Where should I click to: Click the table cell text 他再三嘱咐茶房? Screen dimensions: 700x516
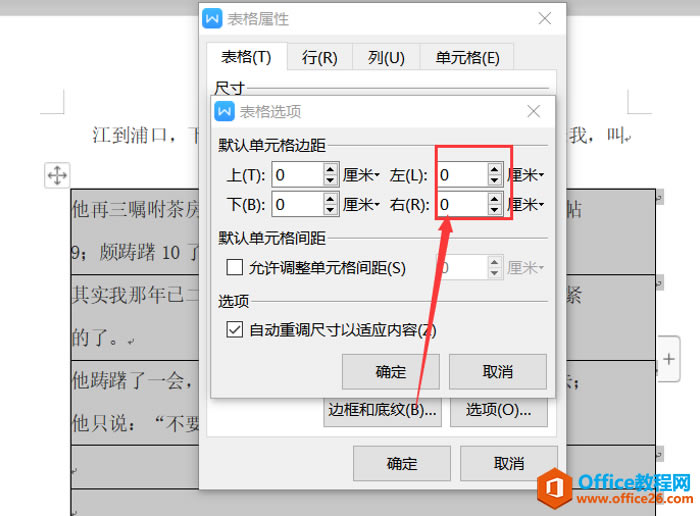tap(136, 209)
